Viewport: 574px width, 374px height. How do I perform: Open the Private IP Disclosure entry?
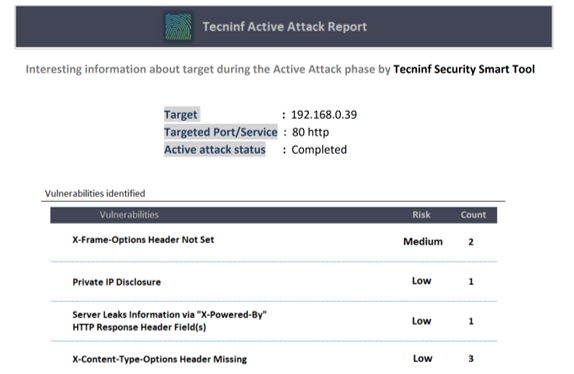pyautogui.click(x=116, y=282)
